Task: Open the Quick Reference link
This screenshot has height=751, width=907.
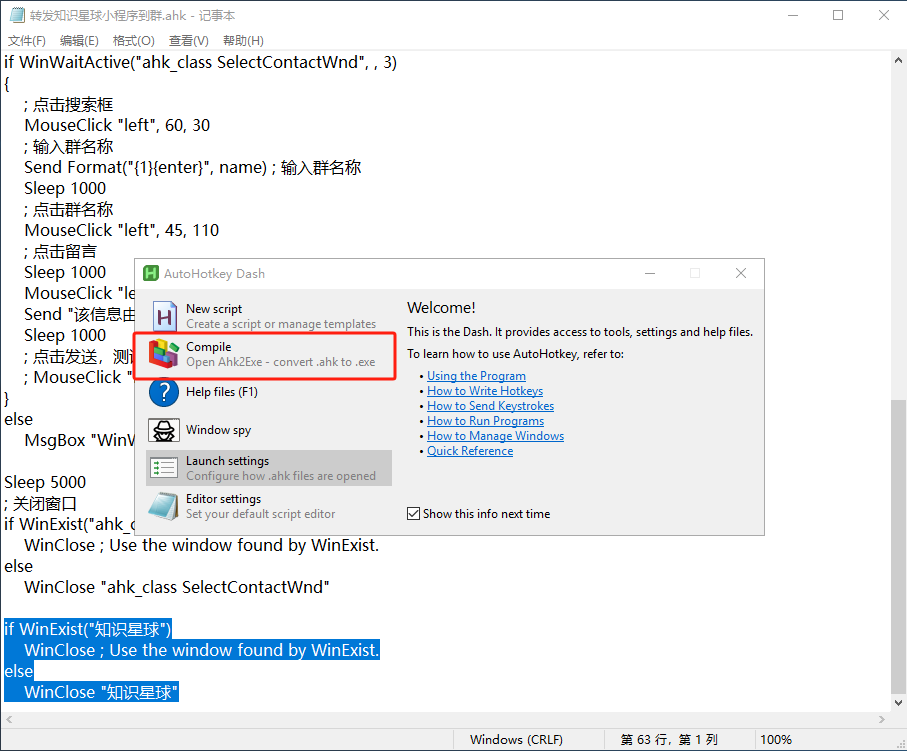Action: [x=470, y=451]
